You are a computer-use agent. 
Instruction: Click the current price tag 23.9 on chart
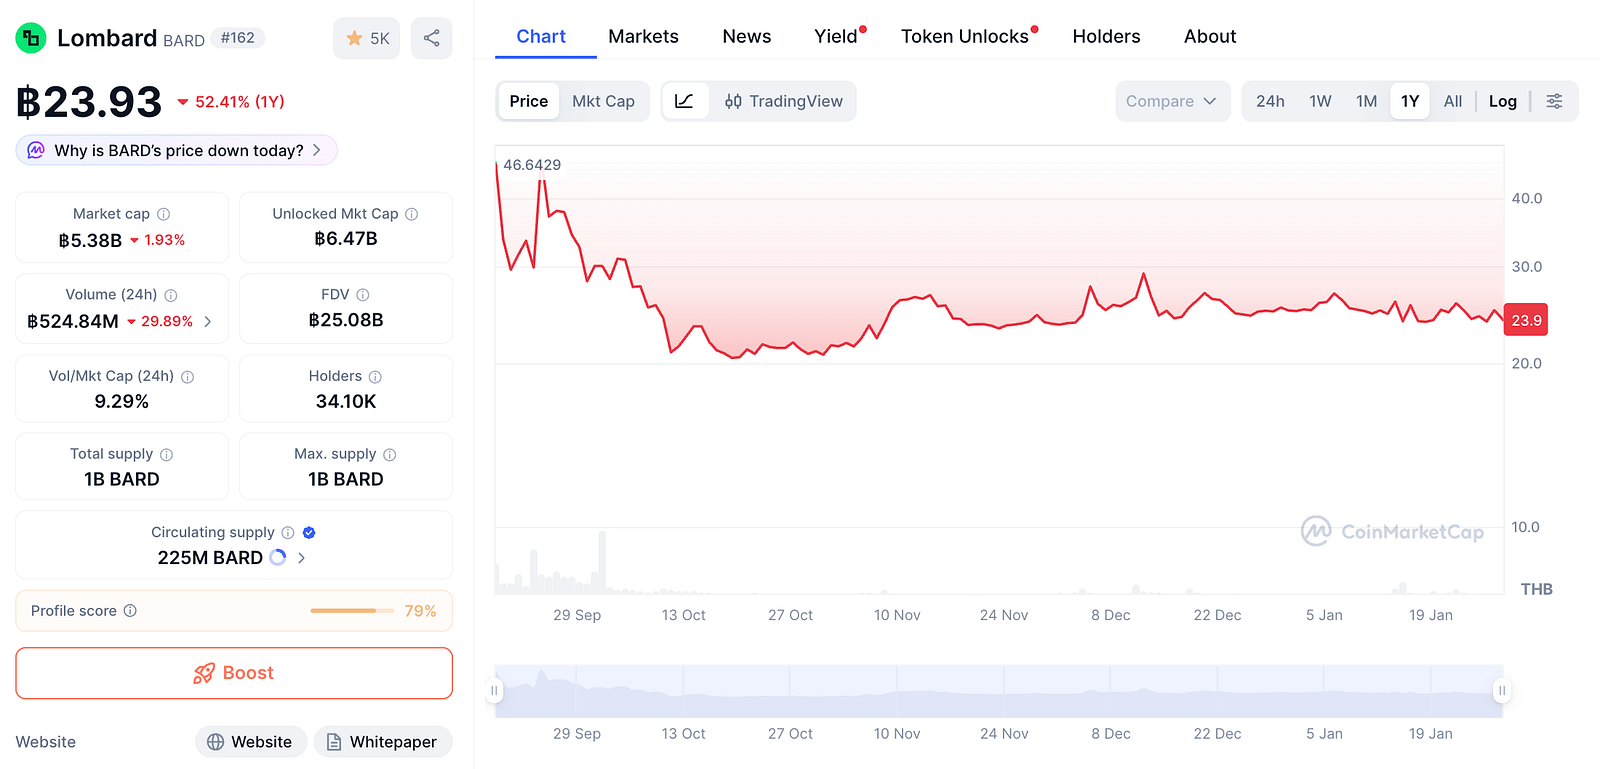tap(1526, 320)
